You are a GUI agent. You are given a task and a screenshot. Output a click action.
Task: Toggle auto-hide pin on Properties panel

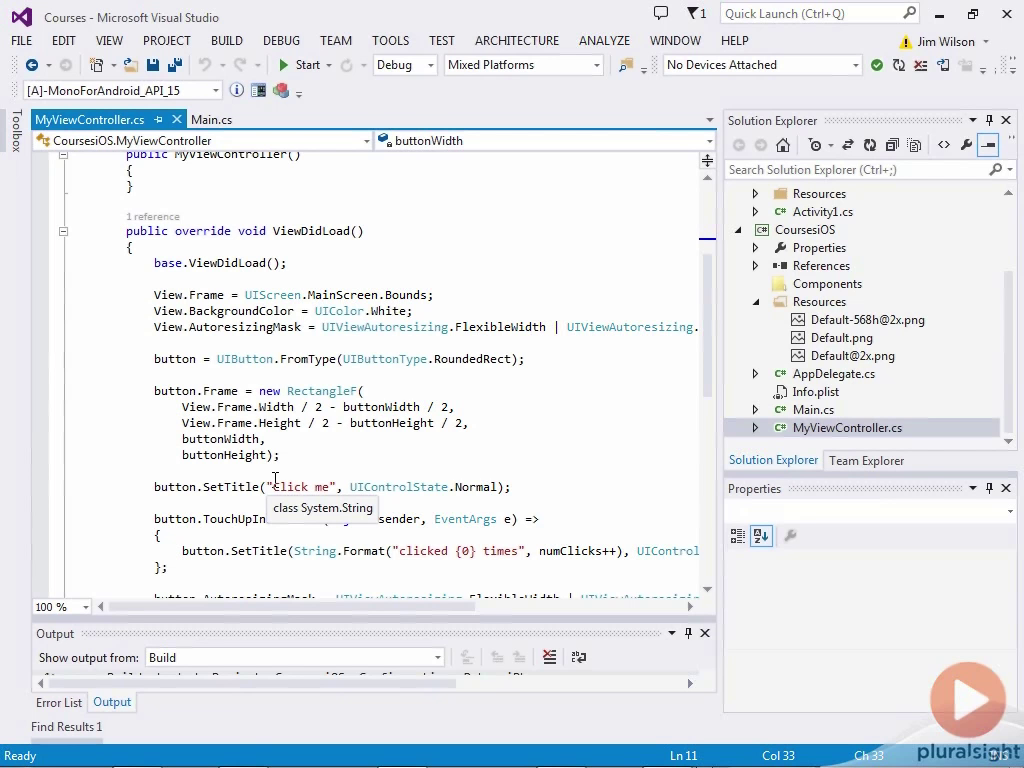click(989, 488)
